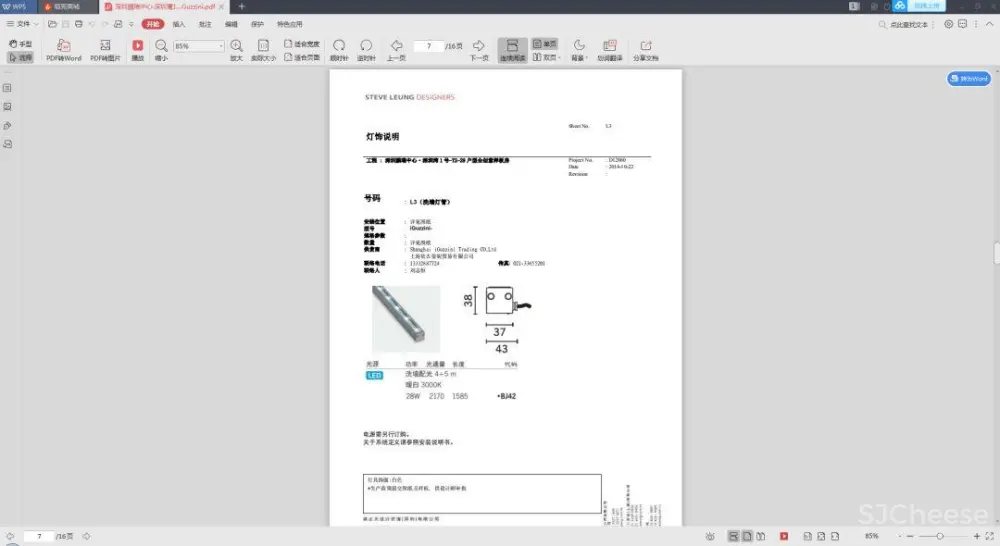Click the zoom plus button in status bar
Viewport: 1000px width, 546px height.
tap(976, 536)
